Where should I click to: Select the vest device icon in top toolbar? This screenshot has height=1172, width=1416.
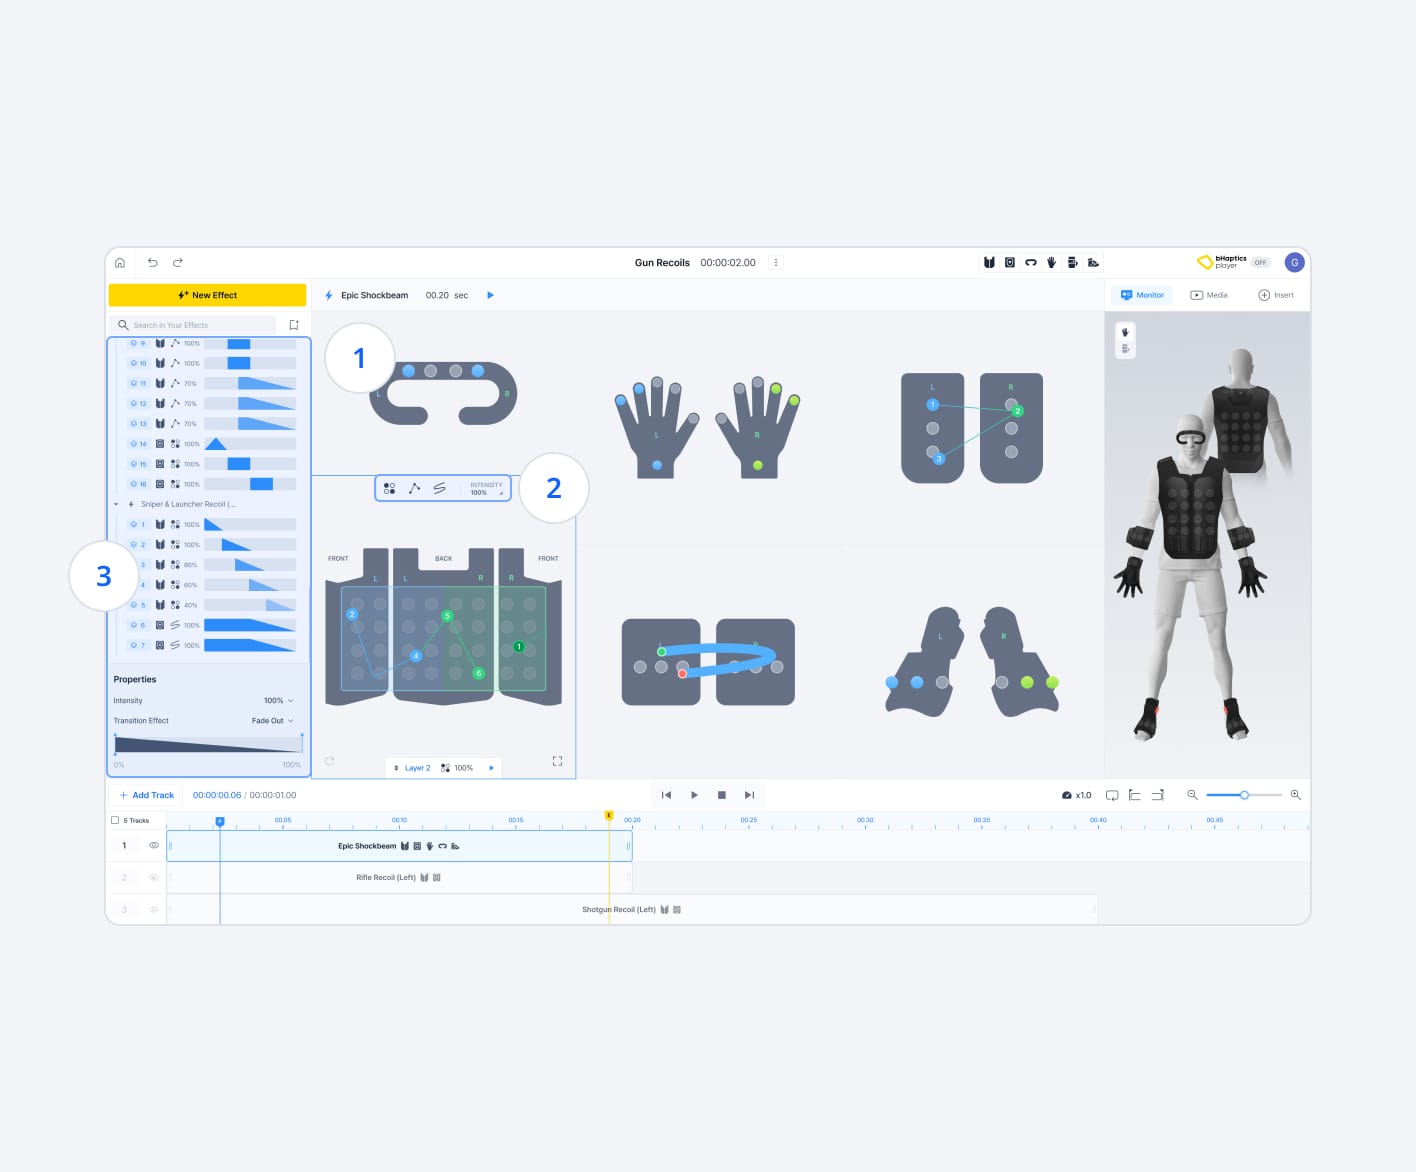pos(989,262)
